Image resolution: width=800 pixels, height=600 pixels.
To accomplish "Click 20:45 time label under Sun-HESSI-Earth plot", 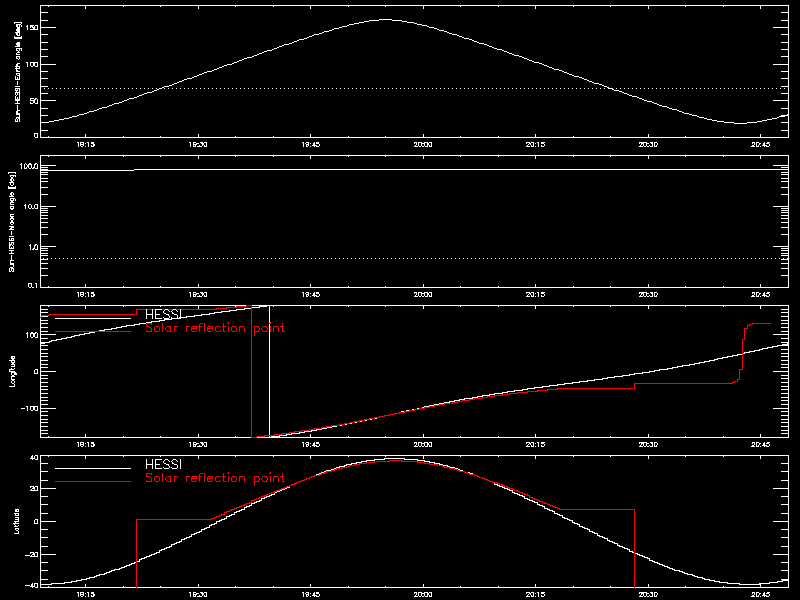I will [761, 144].
